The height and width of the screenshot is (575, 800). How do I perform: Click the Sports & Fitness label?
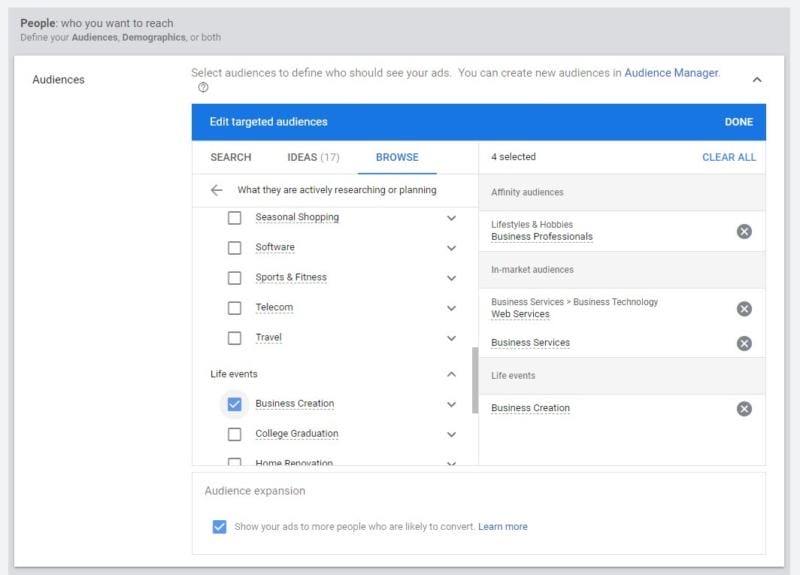291,278
